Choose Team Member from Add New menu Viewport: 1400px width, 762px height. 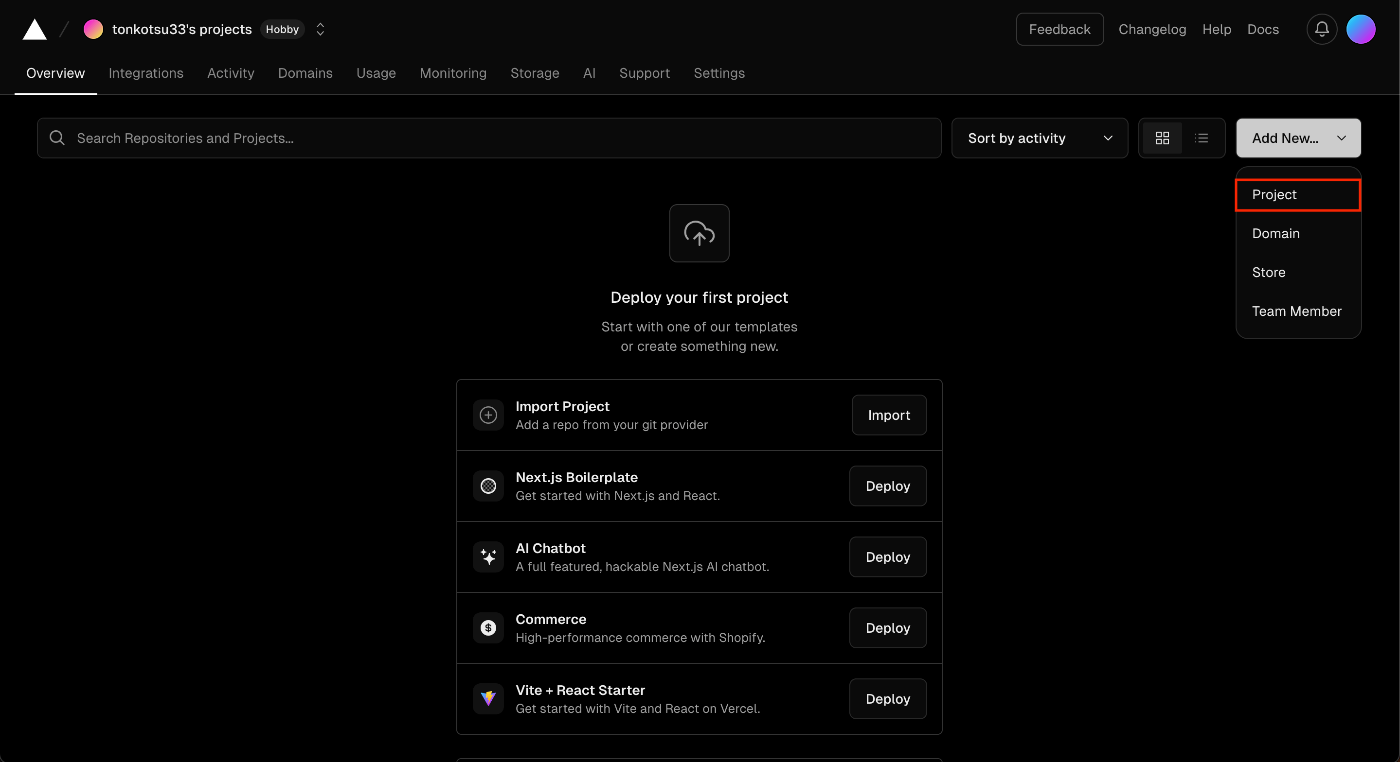[x=1298, y=311]
